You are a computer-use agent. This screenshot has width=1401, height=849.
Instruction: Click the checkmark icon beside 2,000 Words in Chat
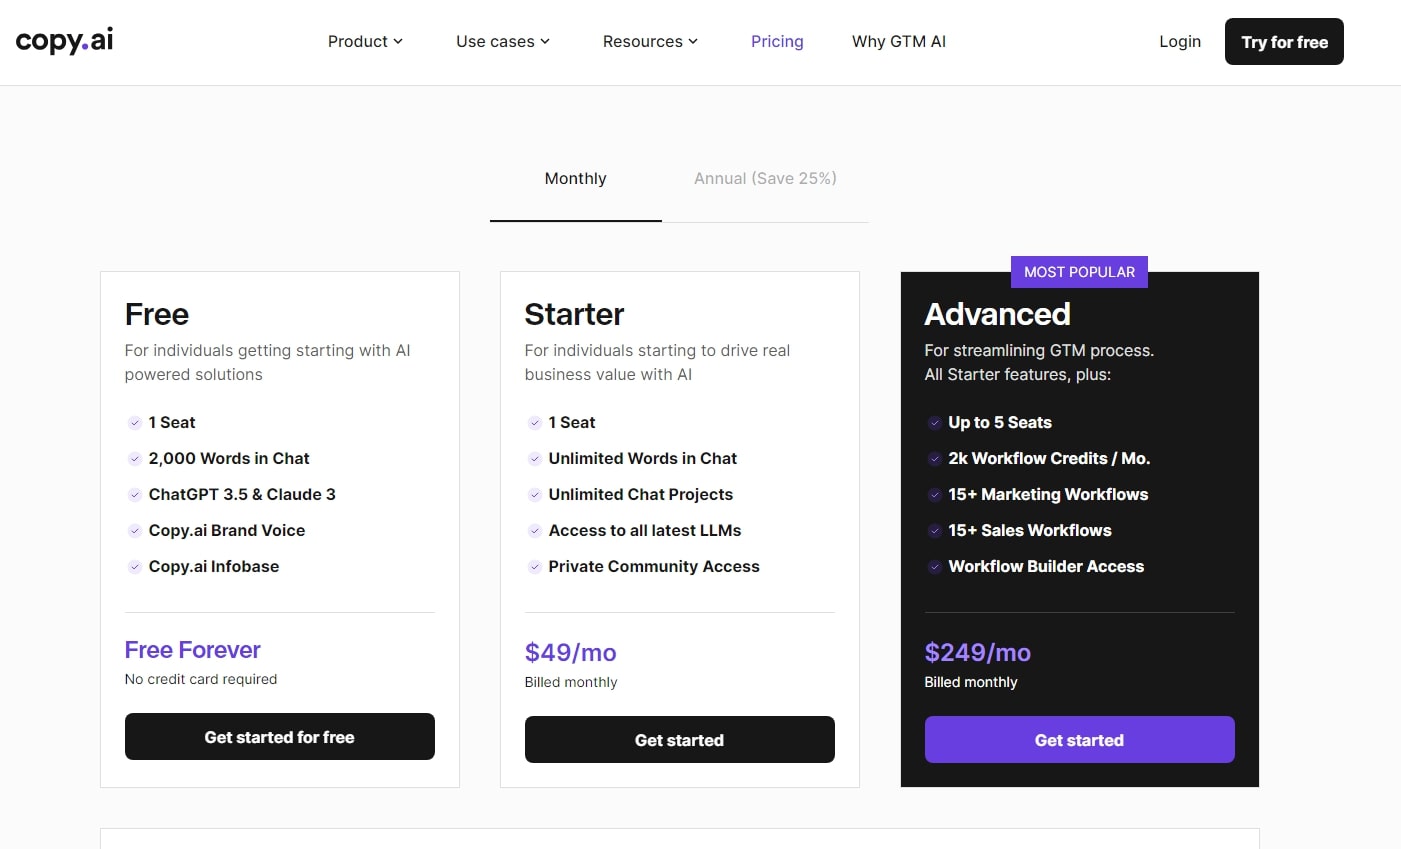pos(135,459)
